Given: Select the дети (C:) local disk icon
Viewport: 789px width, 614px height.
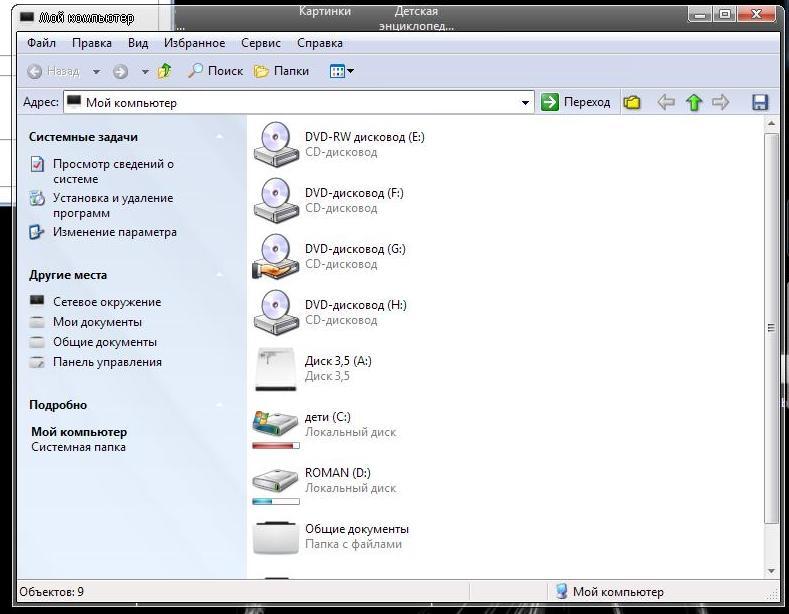Looking at the screenshot, I should (275, 424).
